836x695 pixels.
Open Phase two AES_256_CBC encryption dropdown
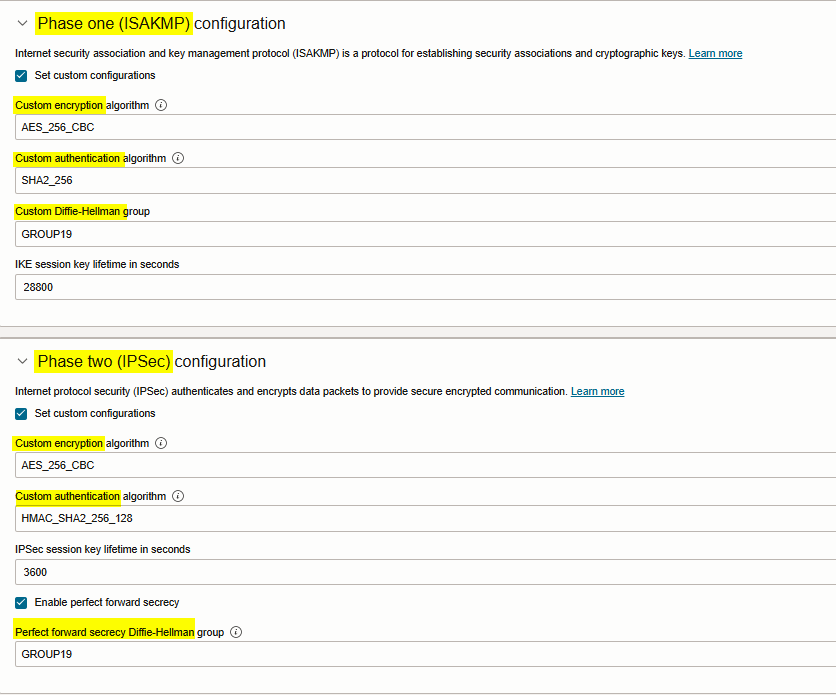425,465
